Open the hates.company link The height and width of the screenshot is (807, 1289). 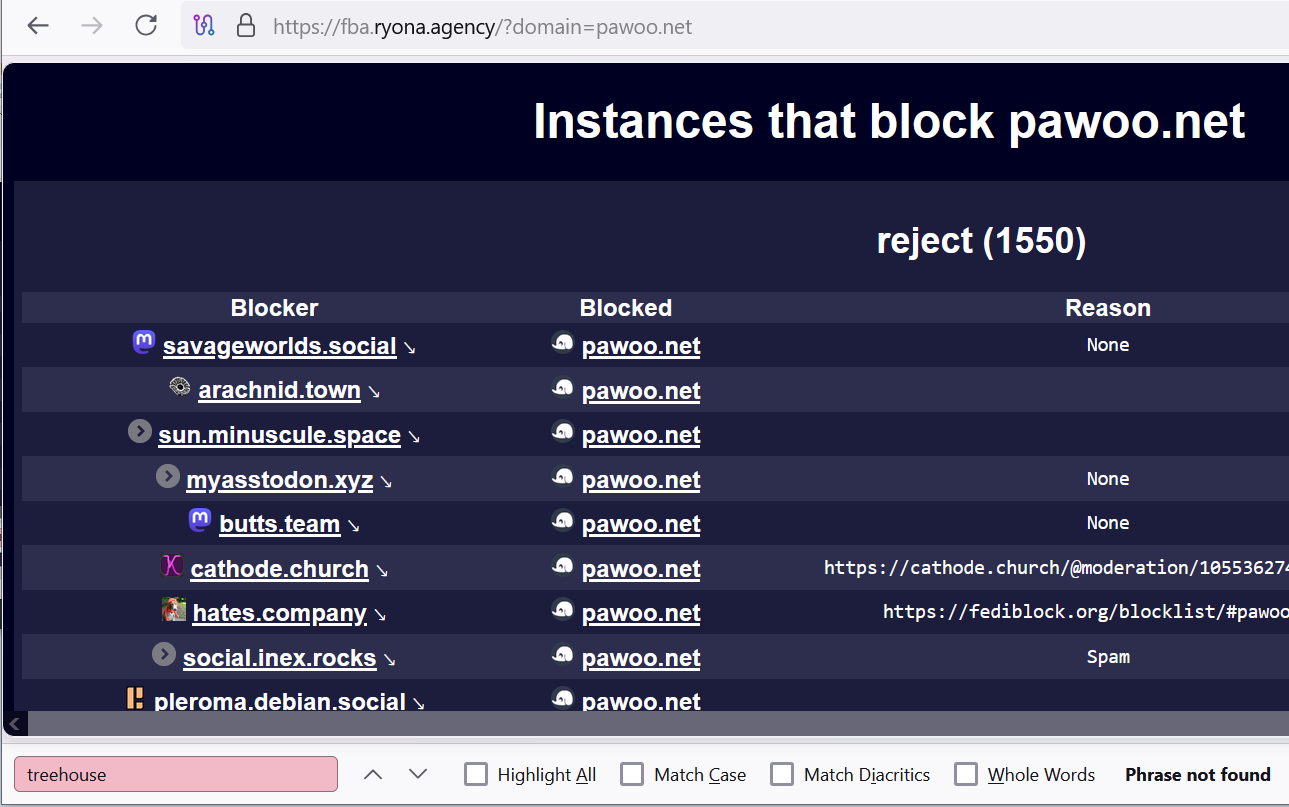280,613
